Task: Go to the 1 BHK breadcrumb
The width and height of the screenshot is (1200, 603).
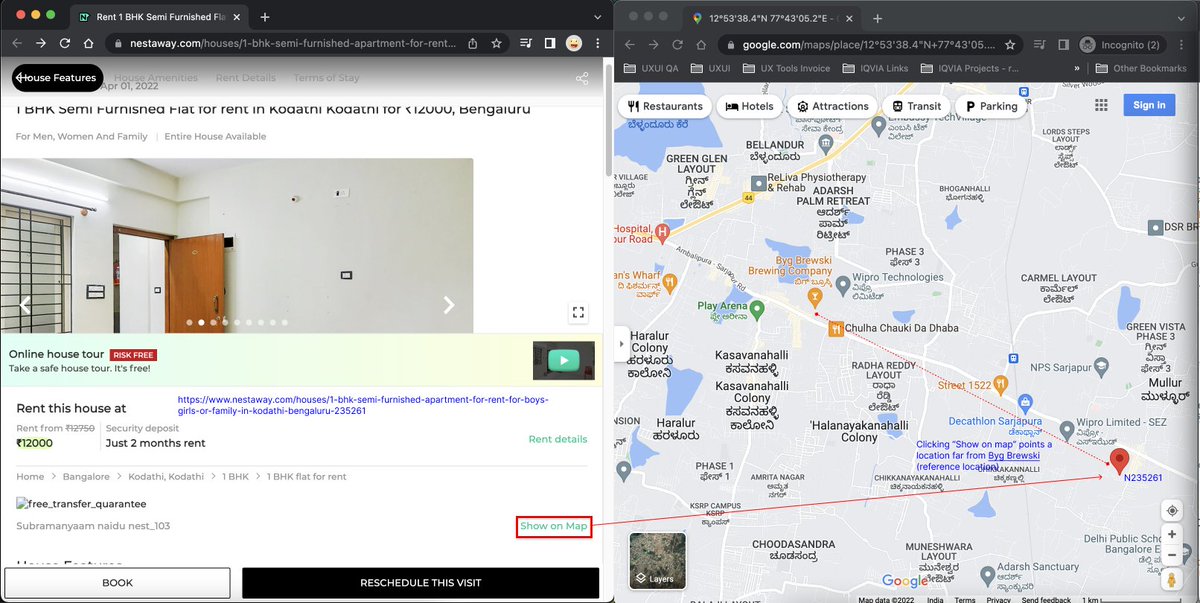Action: pyautogui.click(x=235, y=477)
